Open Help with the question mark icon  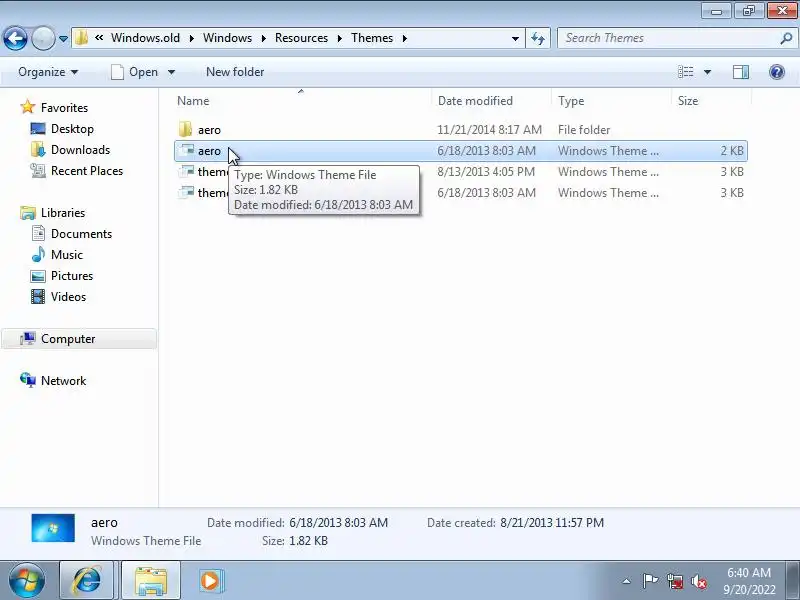coord(777,72)
